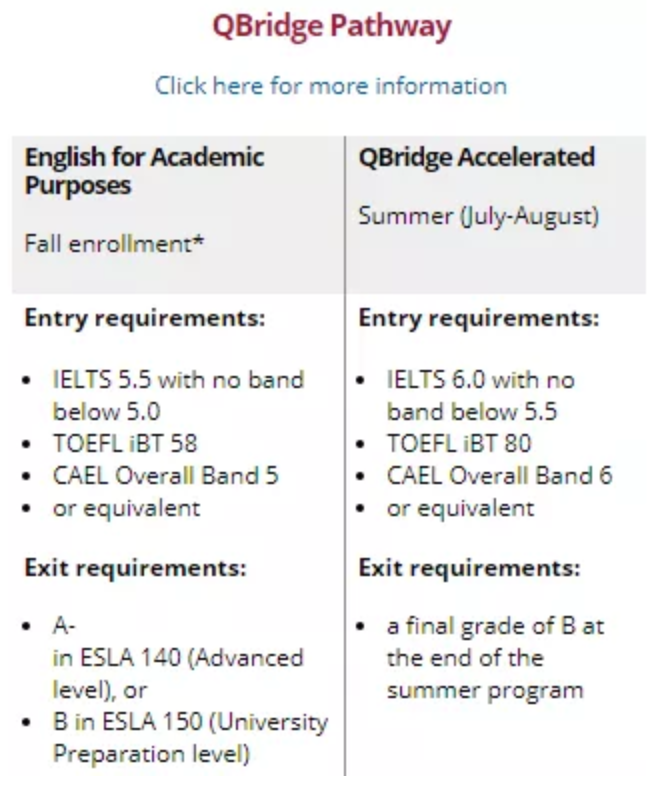The height and width of the screenshot is (798, 658).
Task: Click the 'final grade of B' summer program item
Action: point(495,658)
